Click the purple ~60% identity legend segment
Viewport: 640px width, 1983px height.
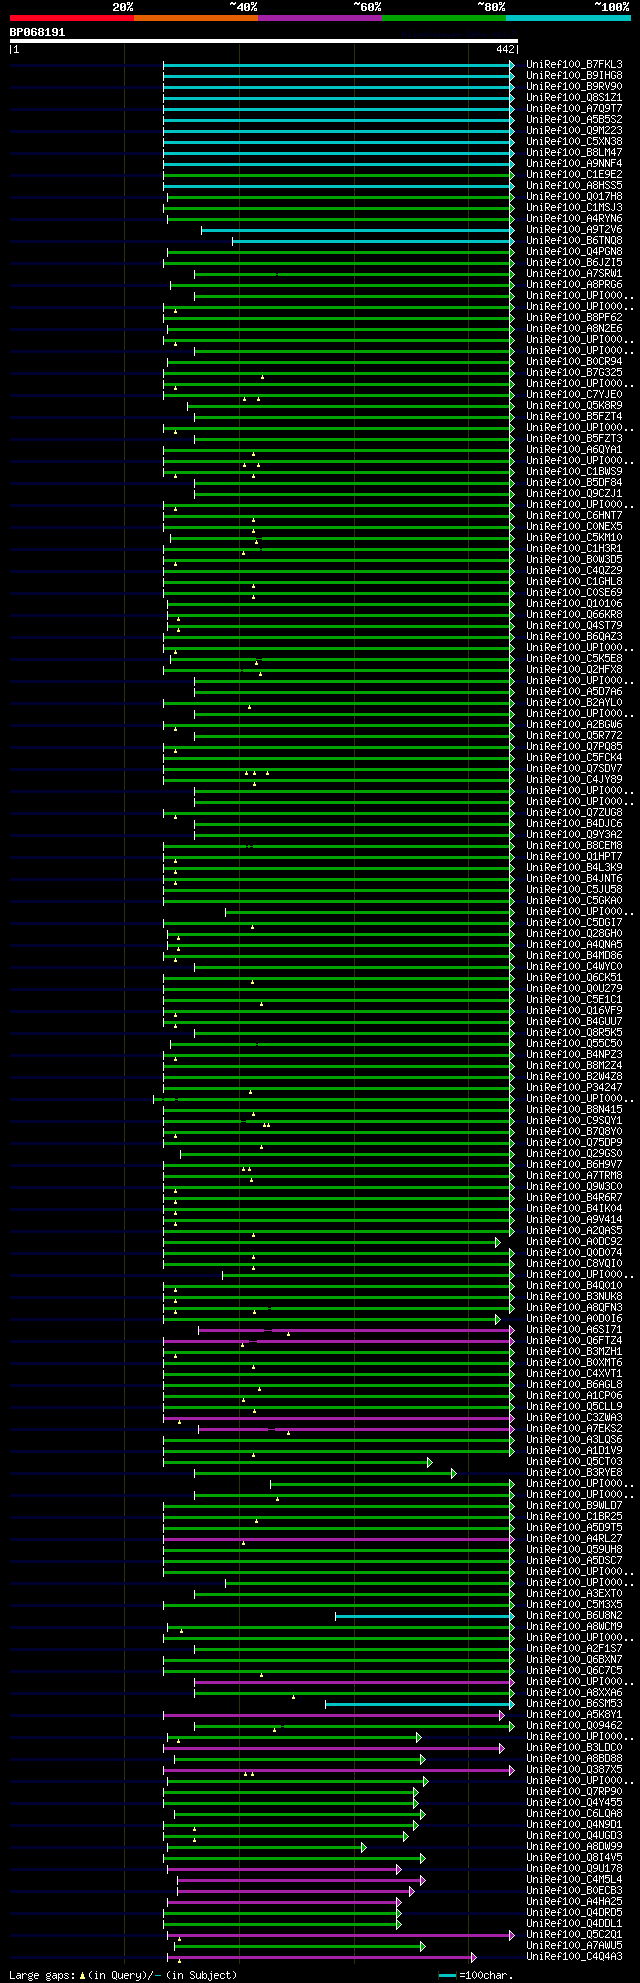319,18
